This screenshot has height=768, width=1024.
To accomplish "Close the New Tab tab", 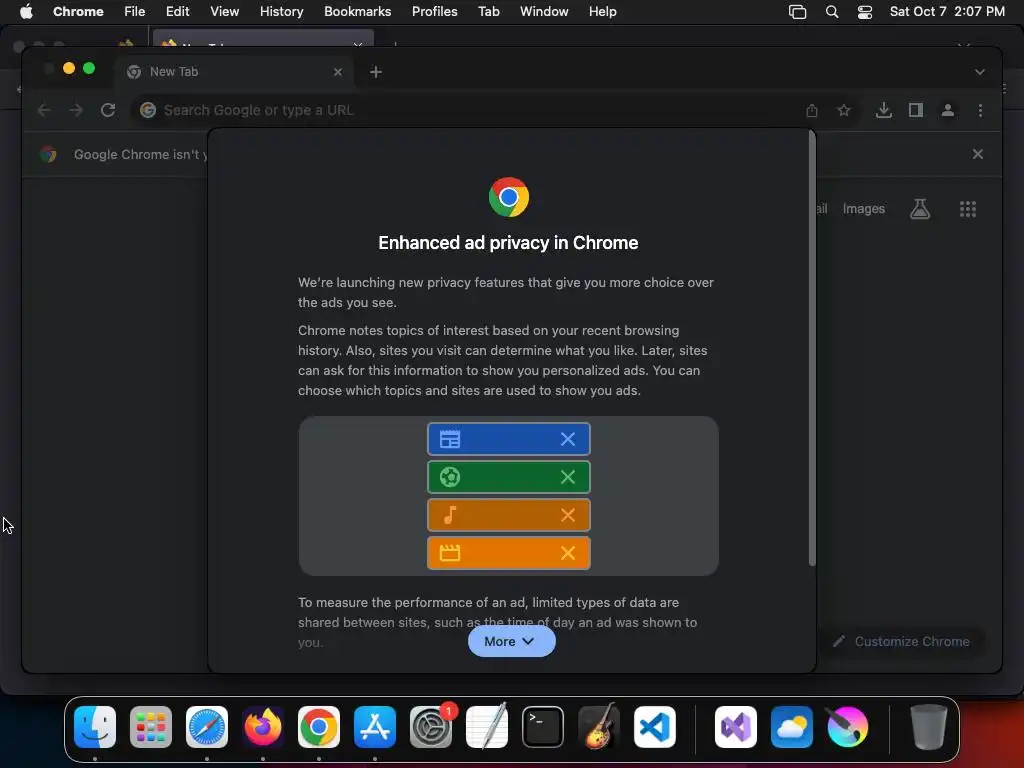I will [x=338, y=72].
